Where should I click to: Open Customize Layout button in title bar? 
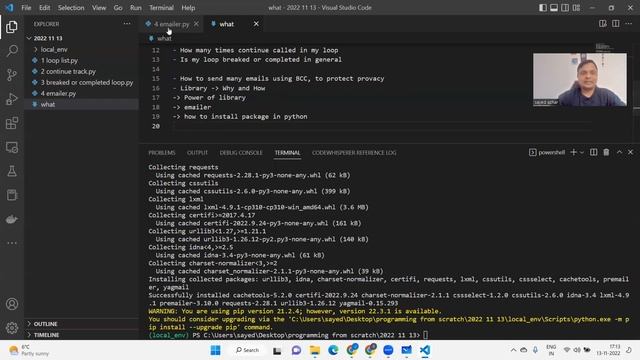click(576, 8)
